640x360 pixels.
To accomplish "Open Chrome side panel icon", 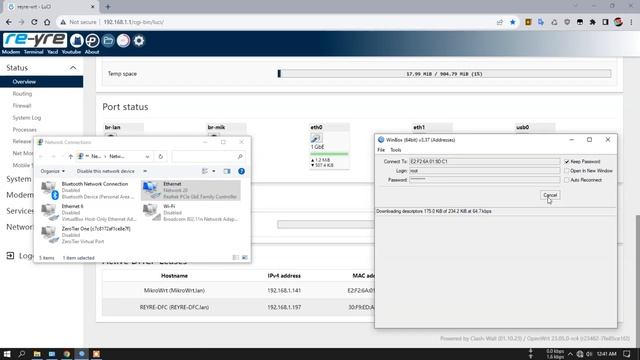I will [605, 22].
